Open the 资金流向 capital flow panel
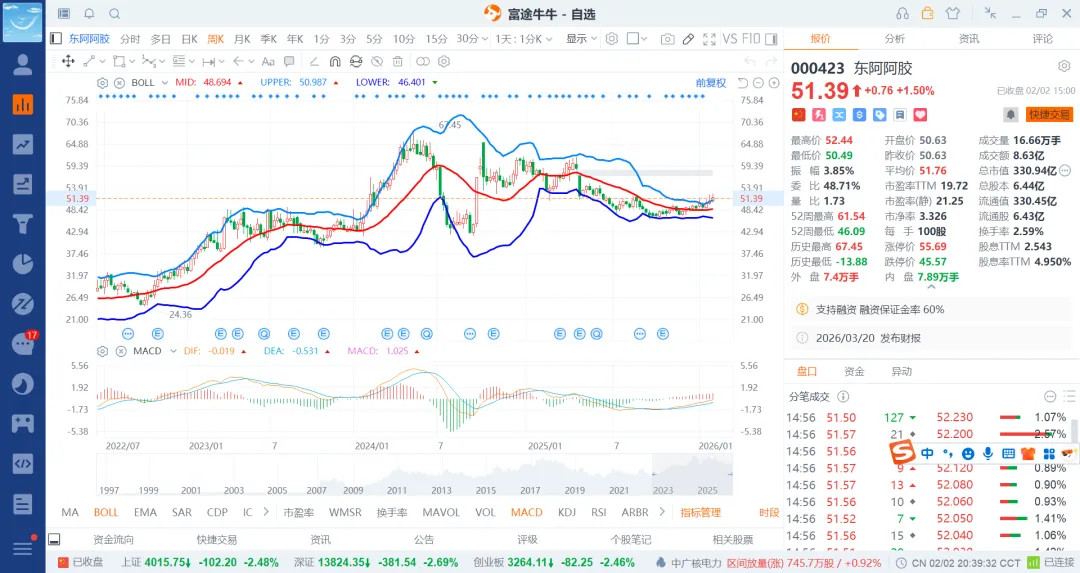This screenshot has width=1080, height=573. tap(113, 540)
